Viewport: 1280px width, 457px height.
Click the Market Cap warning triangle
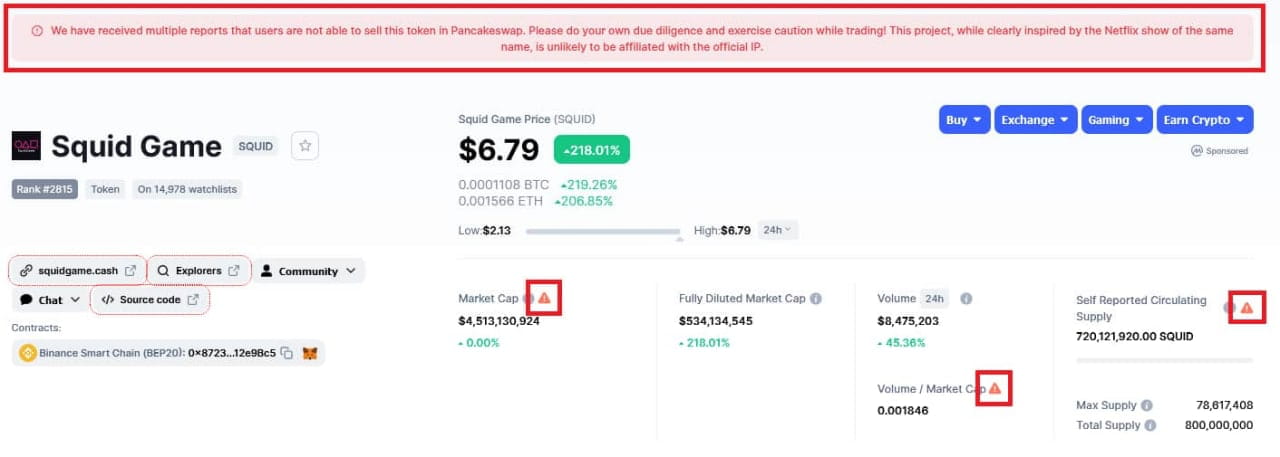544,298
